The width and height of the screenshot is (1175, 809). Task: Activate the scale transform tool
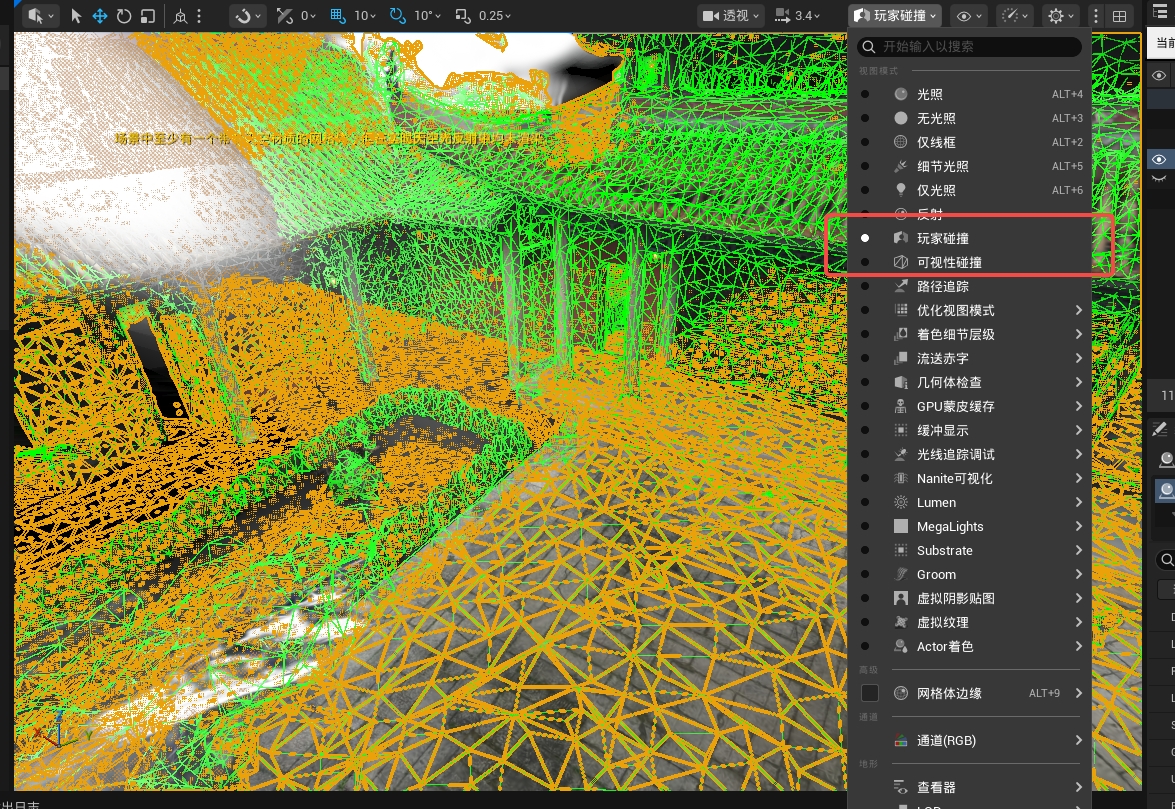coord(148,15)
